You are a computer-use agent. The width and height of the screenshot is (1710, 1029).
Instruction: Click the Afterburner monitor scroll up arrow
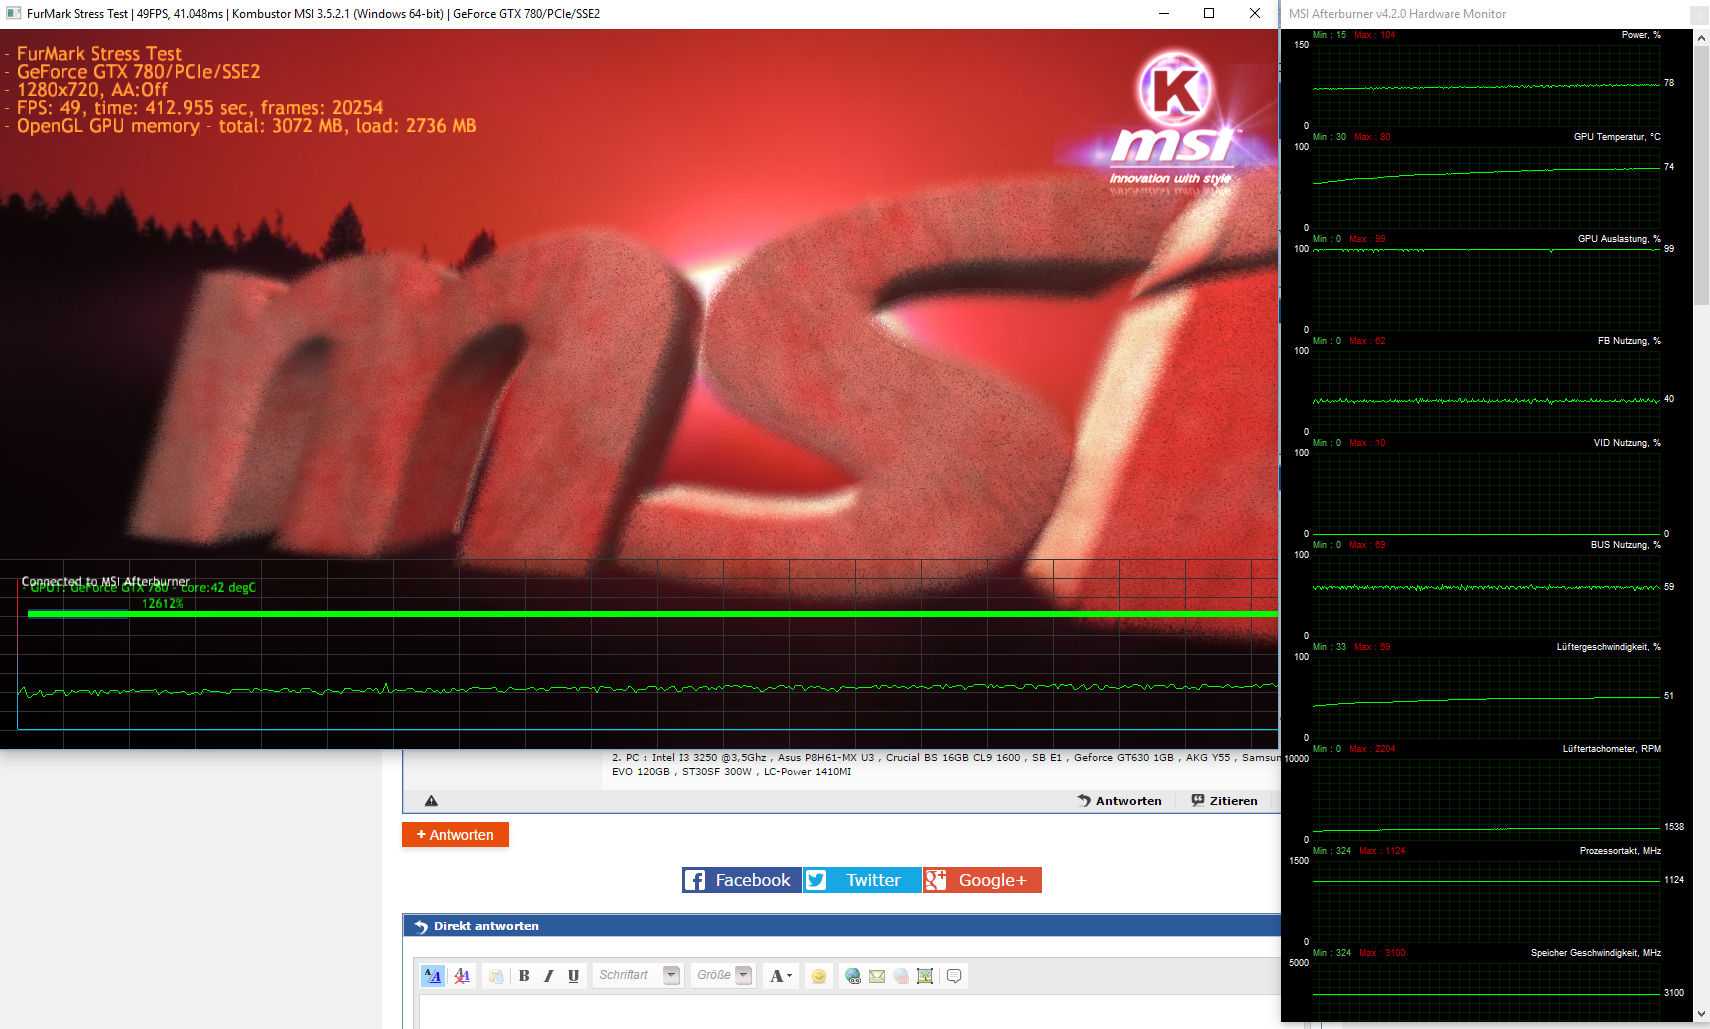[1701, 38]
